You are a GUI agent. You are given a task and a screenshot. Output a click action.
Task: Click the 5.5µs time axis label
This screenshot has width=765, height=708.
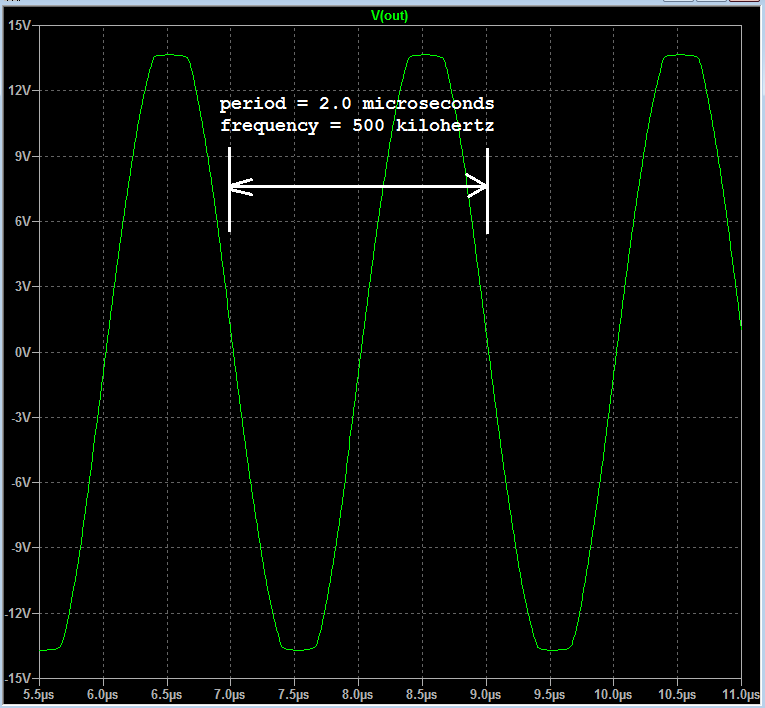pos(39,695)
